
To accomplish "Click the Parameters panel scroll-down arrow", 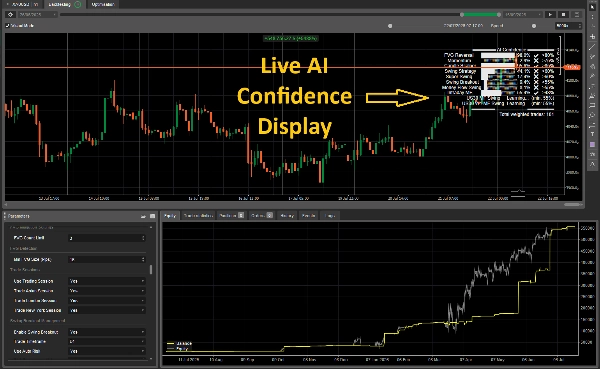I will 151,359.
